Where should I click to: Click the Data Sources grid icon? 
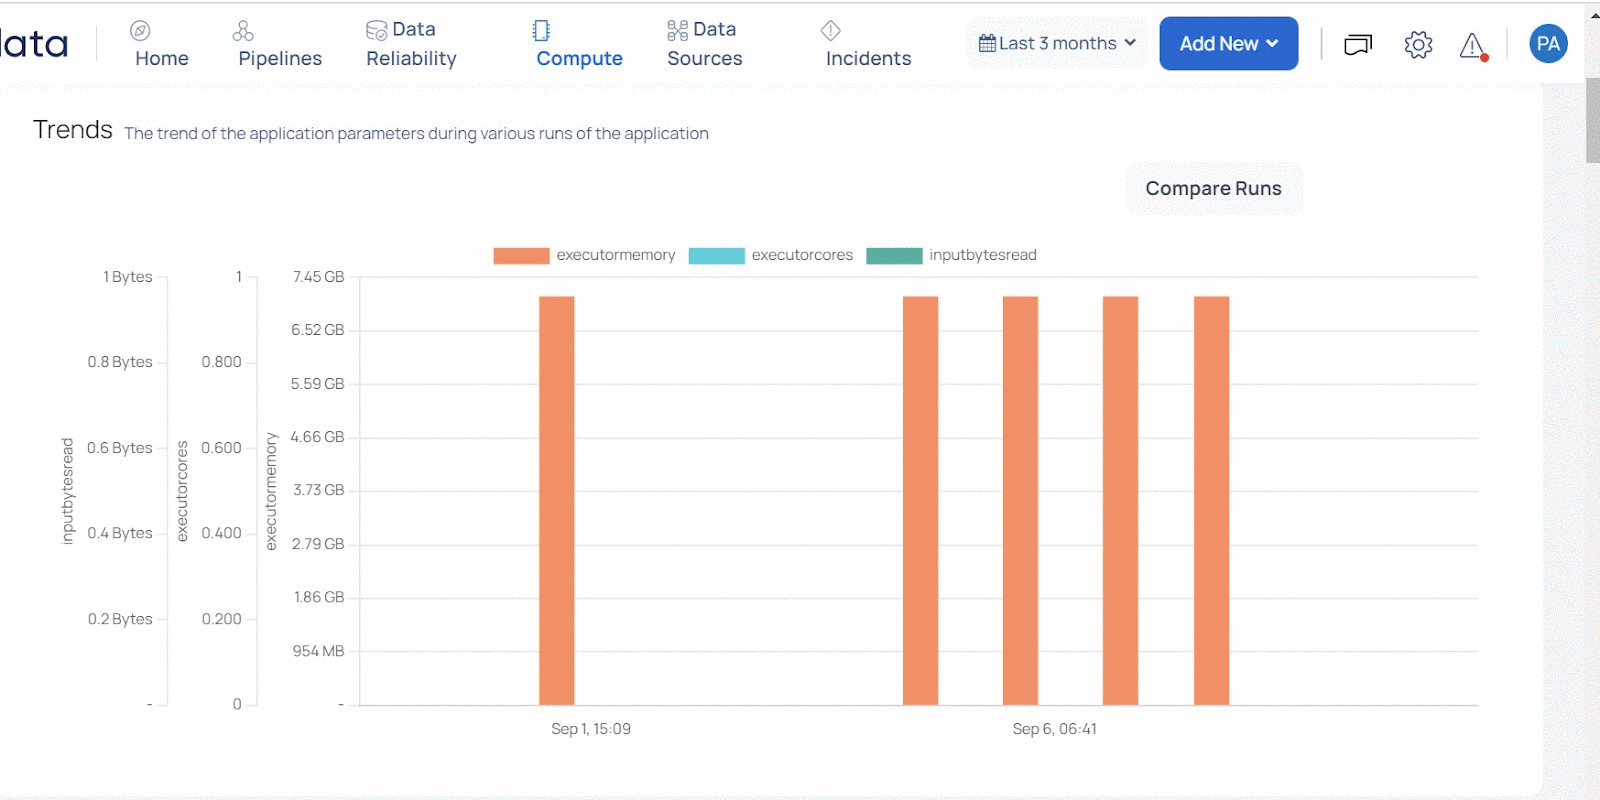pyautogui.click(x=677, y=31)
